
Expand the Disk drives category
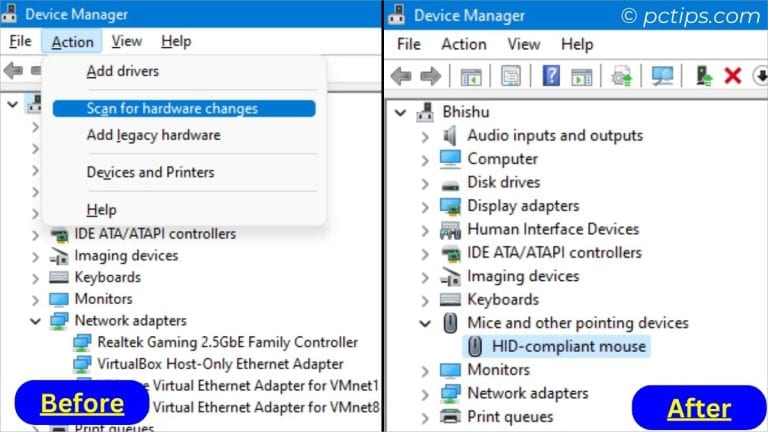[425, 183]
